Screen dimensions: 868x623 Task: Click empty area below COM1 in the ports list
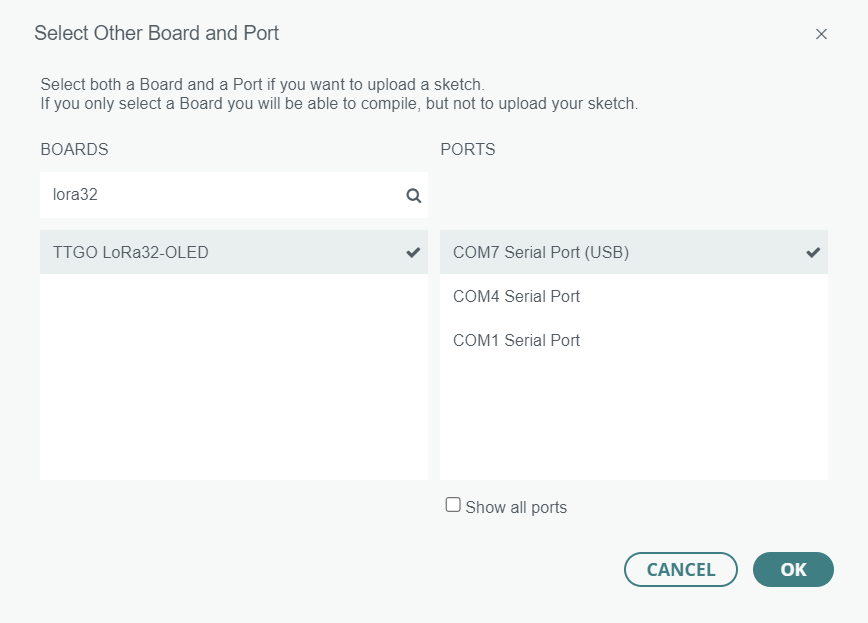click(x=633, y=420)
